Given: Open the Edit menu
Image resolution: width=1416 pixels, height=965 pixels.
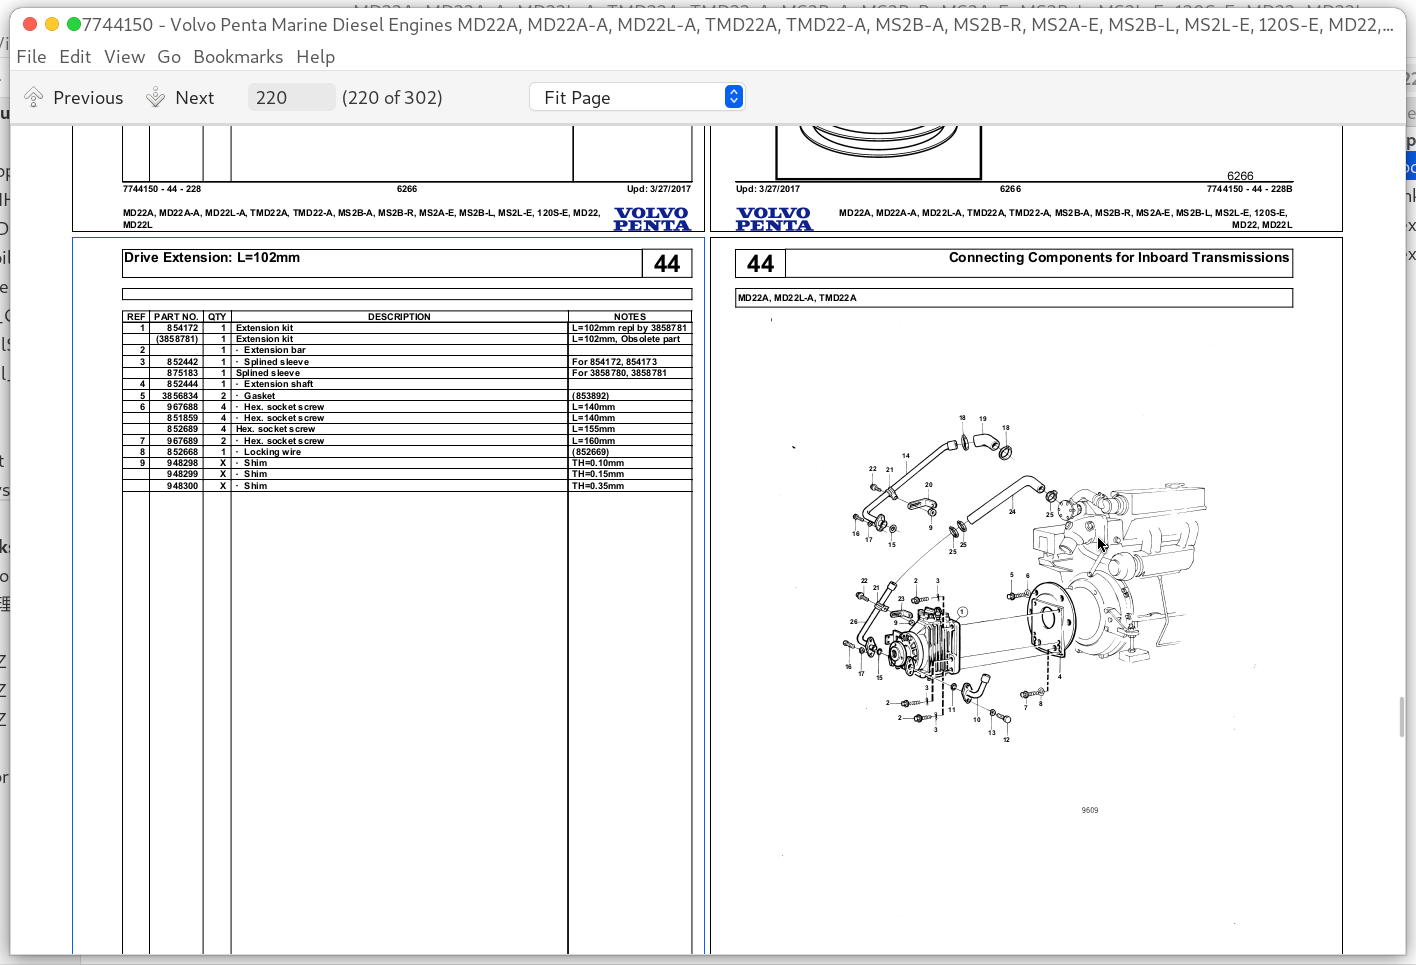Looking at the screenshot, I should click(75, 57).
